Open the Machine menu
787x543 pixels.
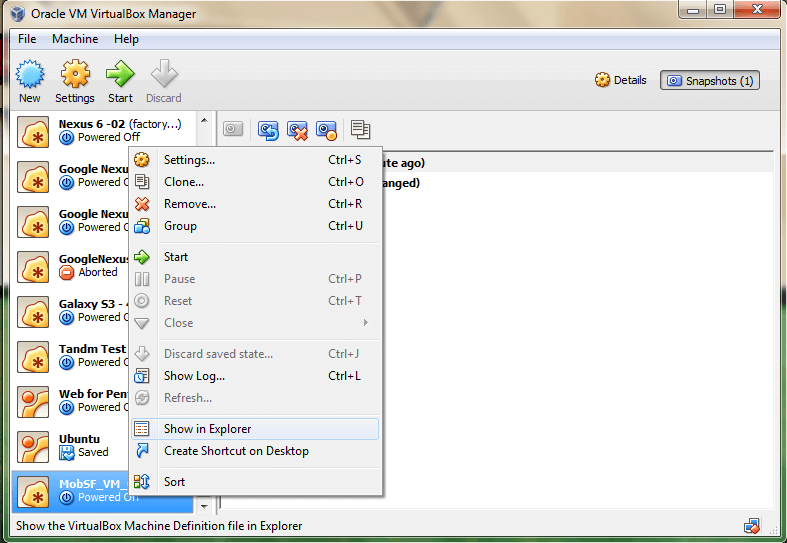click(75, 39)
